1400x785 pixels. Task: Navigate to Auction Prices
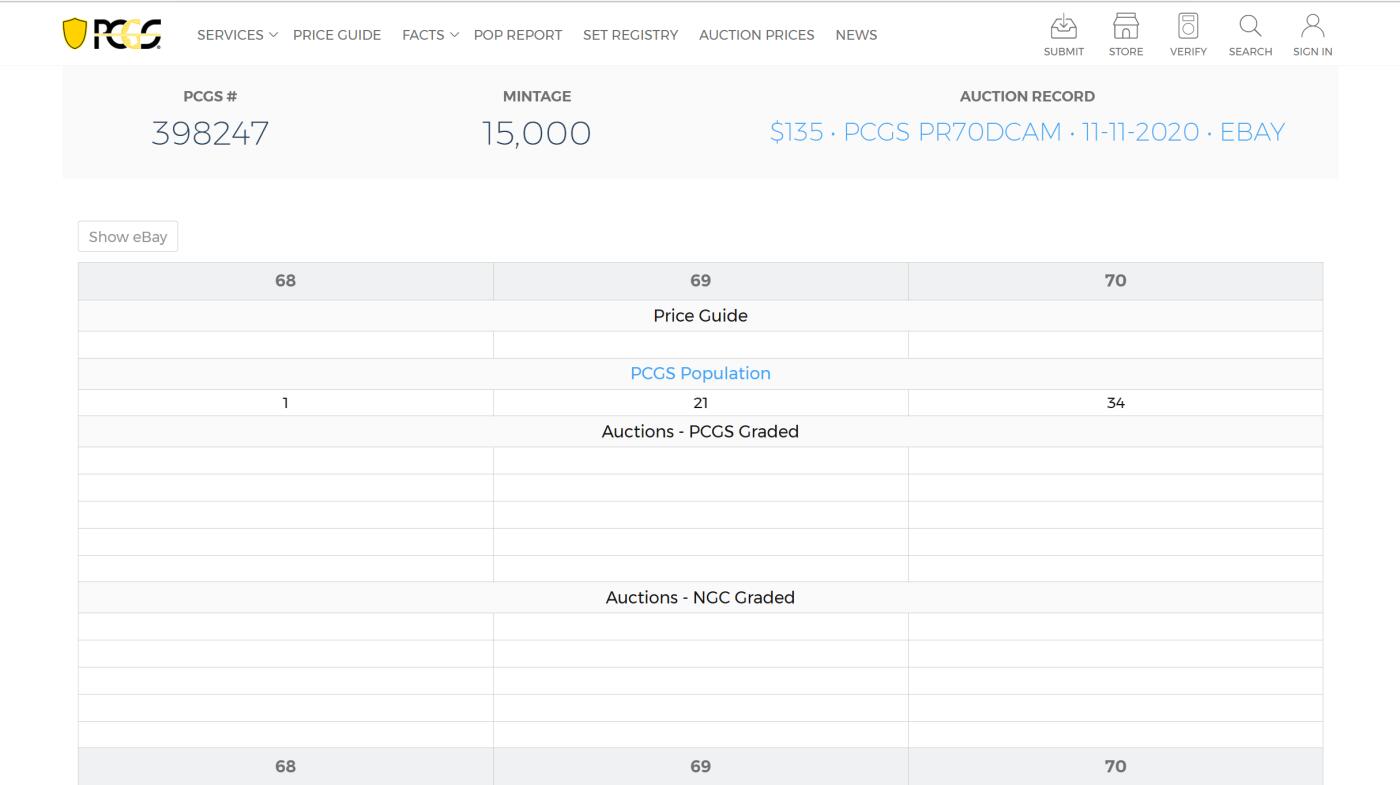[756, 35]
